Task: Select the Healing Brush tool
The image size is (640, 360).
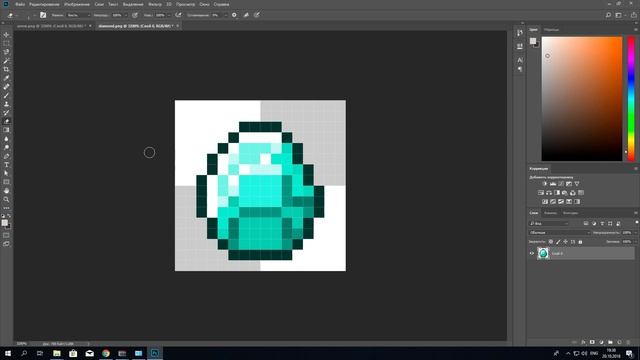Action: (x=6, y=87)
